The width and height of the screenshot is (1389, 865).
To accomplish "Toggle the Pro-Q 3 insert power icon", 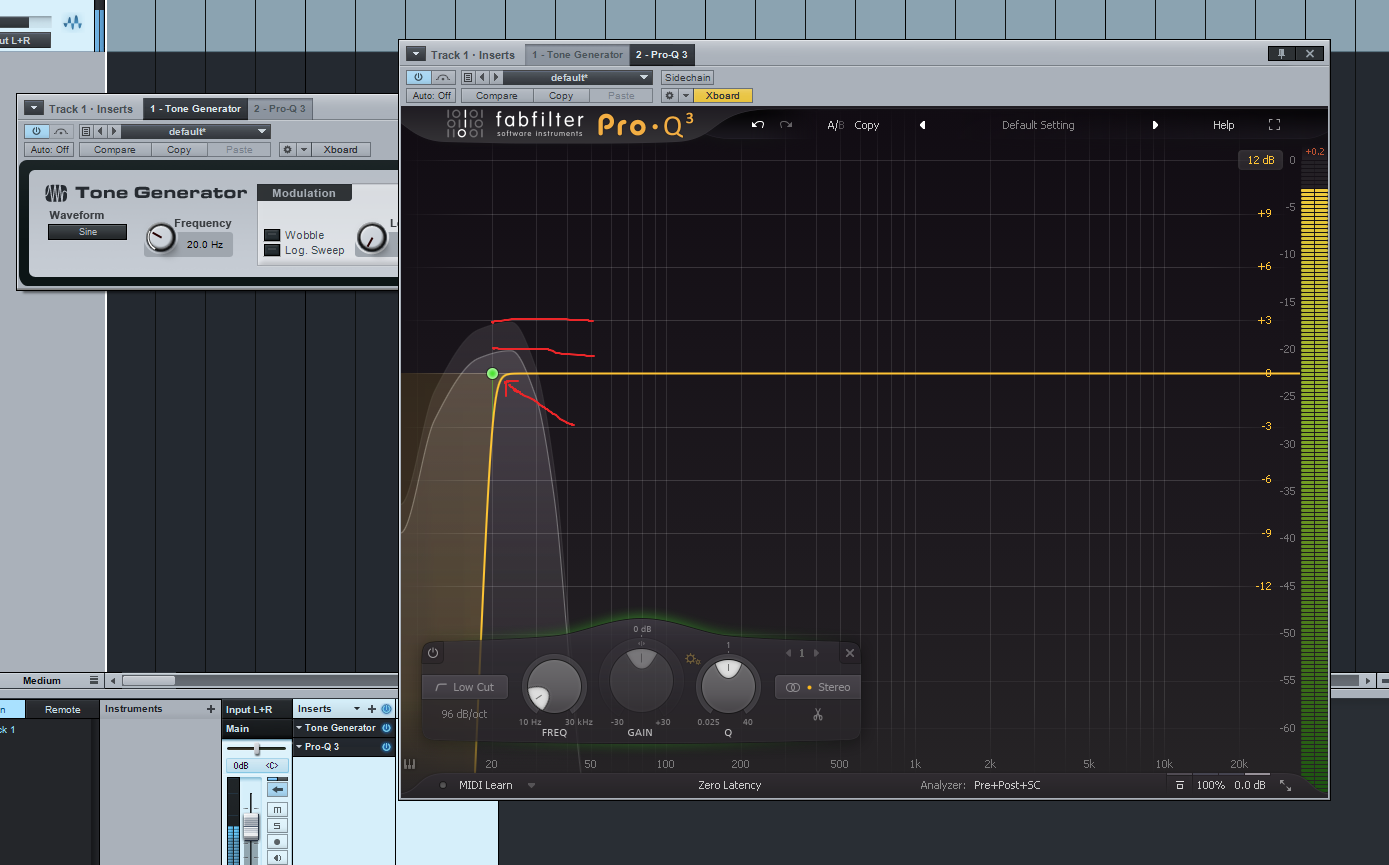I will coord(386,747).
